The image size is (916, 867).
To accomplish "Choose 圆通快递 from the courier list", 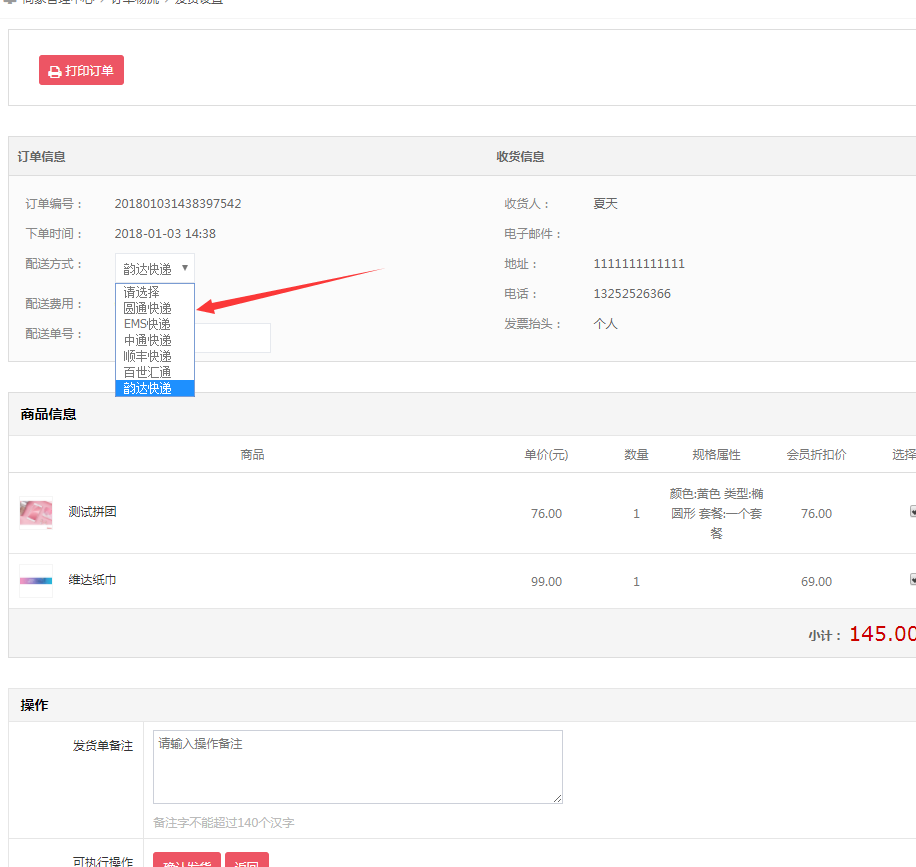I will [x=147, y=308].
